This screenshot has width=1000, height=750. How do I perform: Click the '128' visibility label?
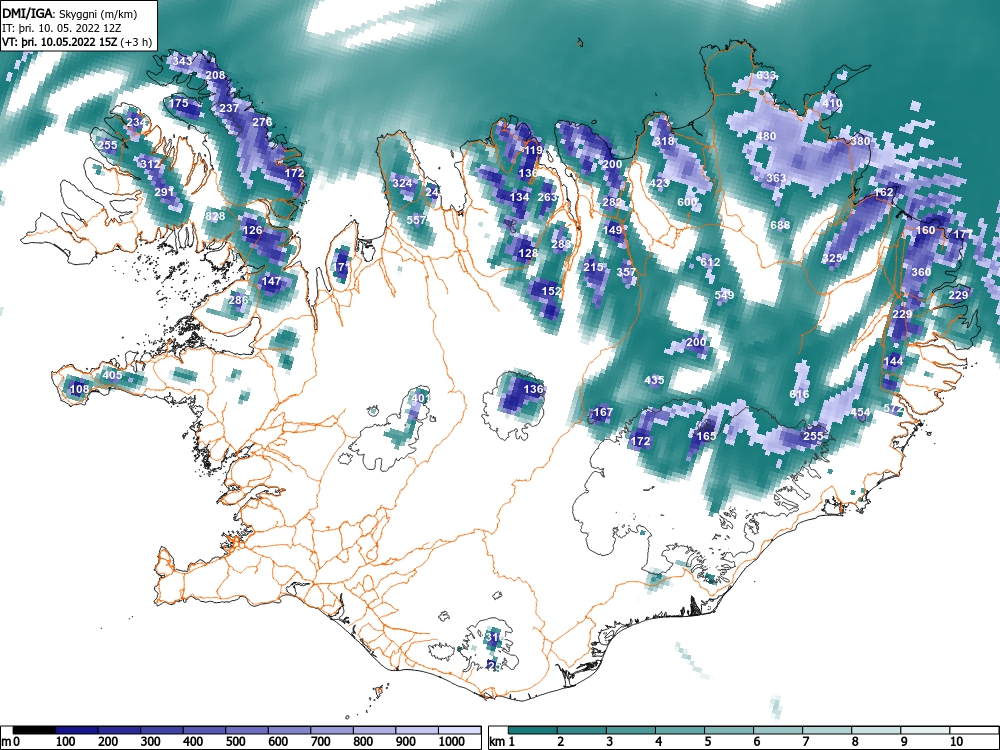pyautogui.click(x=528, y=254)
